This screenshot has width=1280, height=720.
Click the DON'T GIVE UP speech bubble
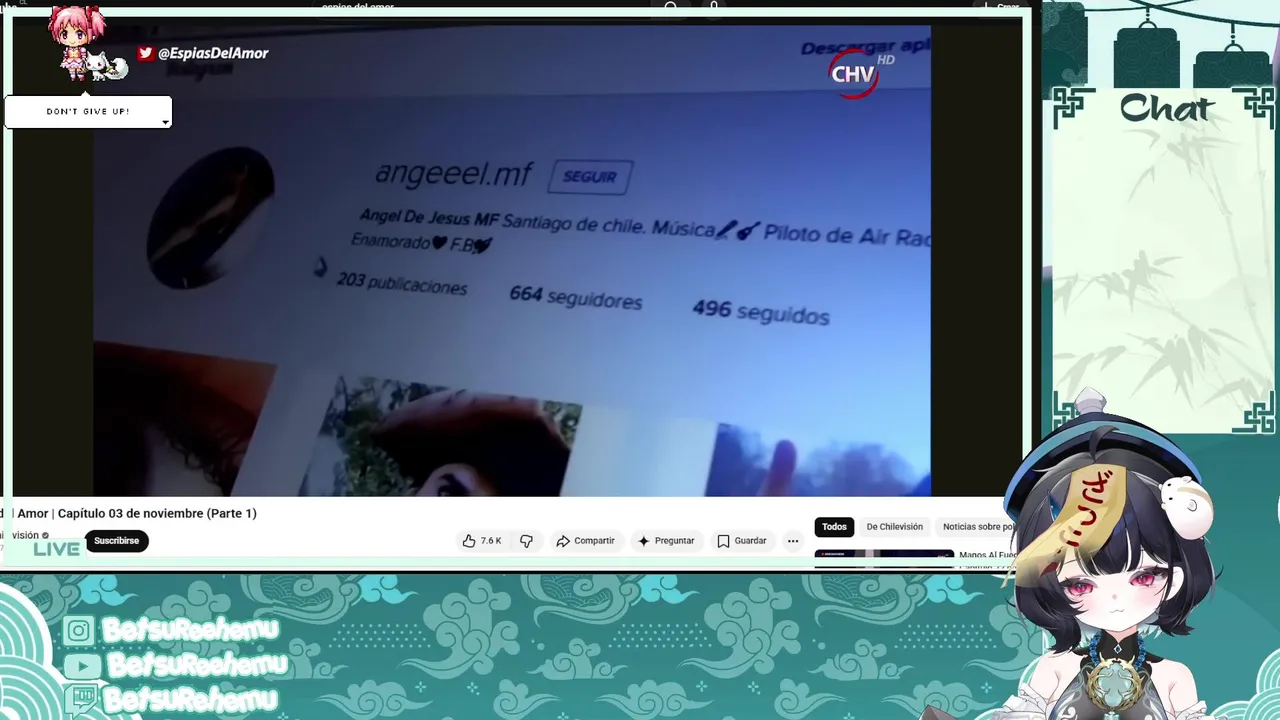(88, 112)
